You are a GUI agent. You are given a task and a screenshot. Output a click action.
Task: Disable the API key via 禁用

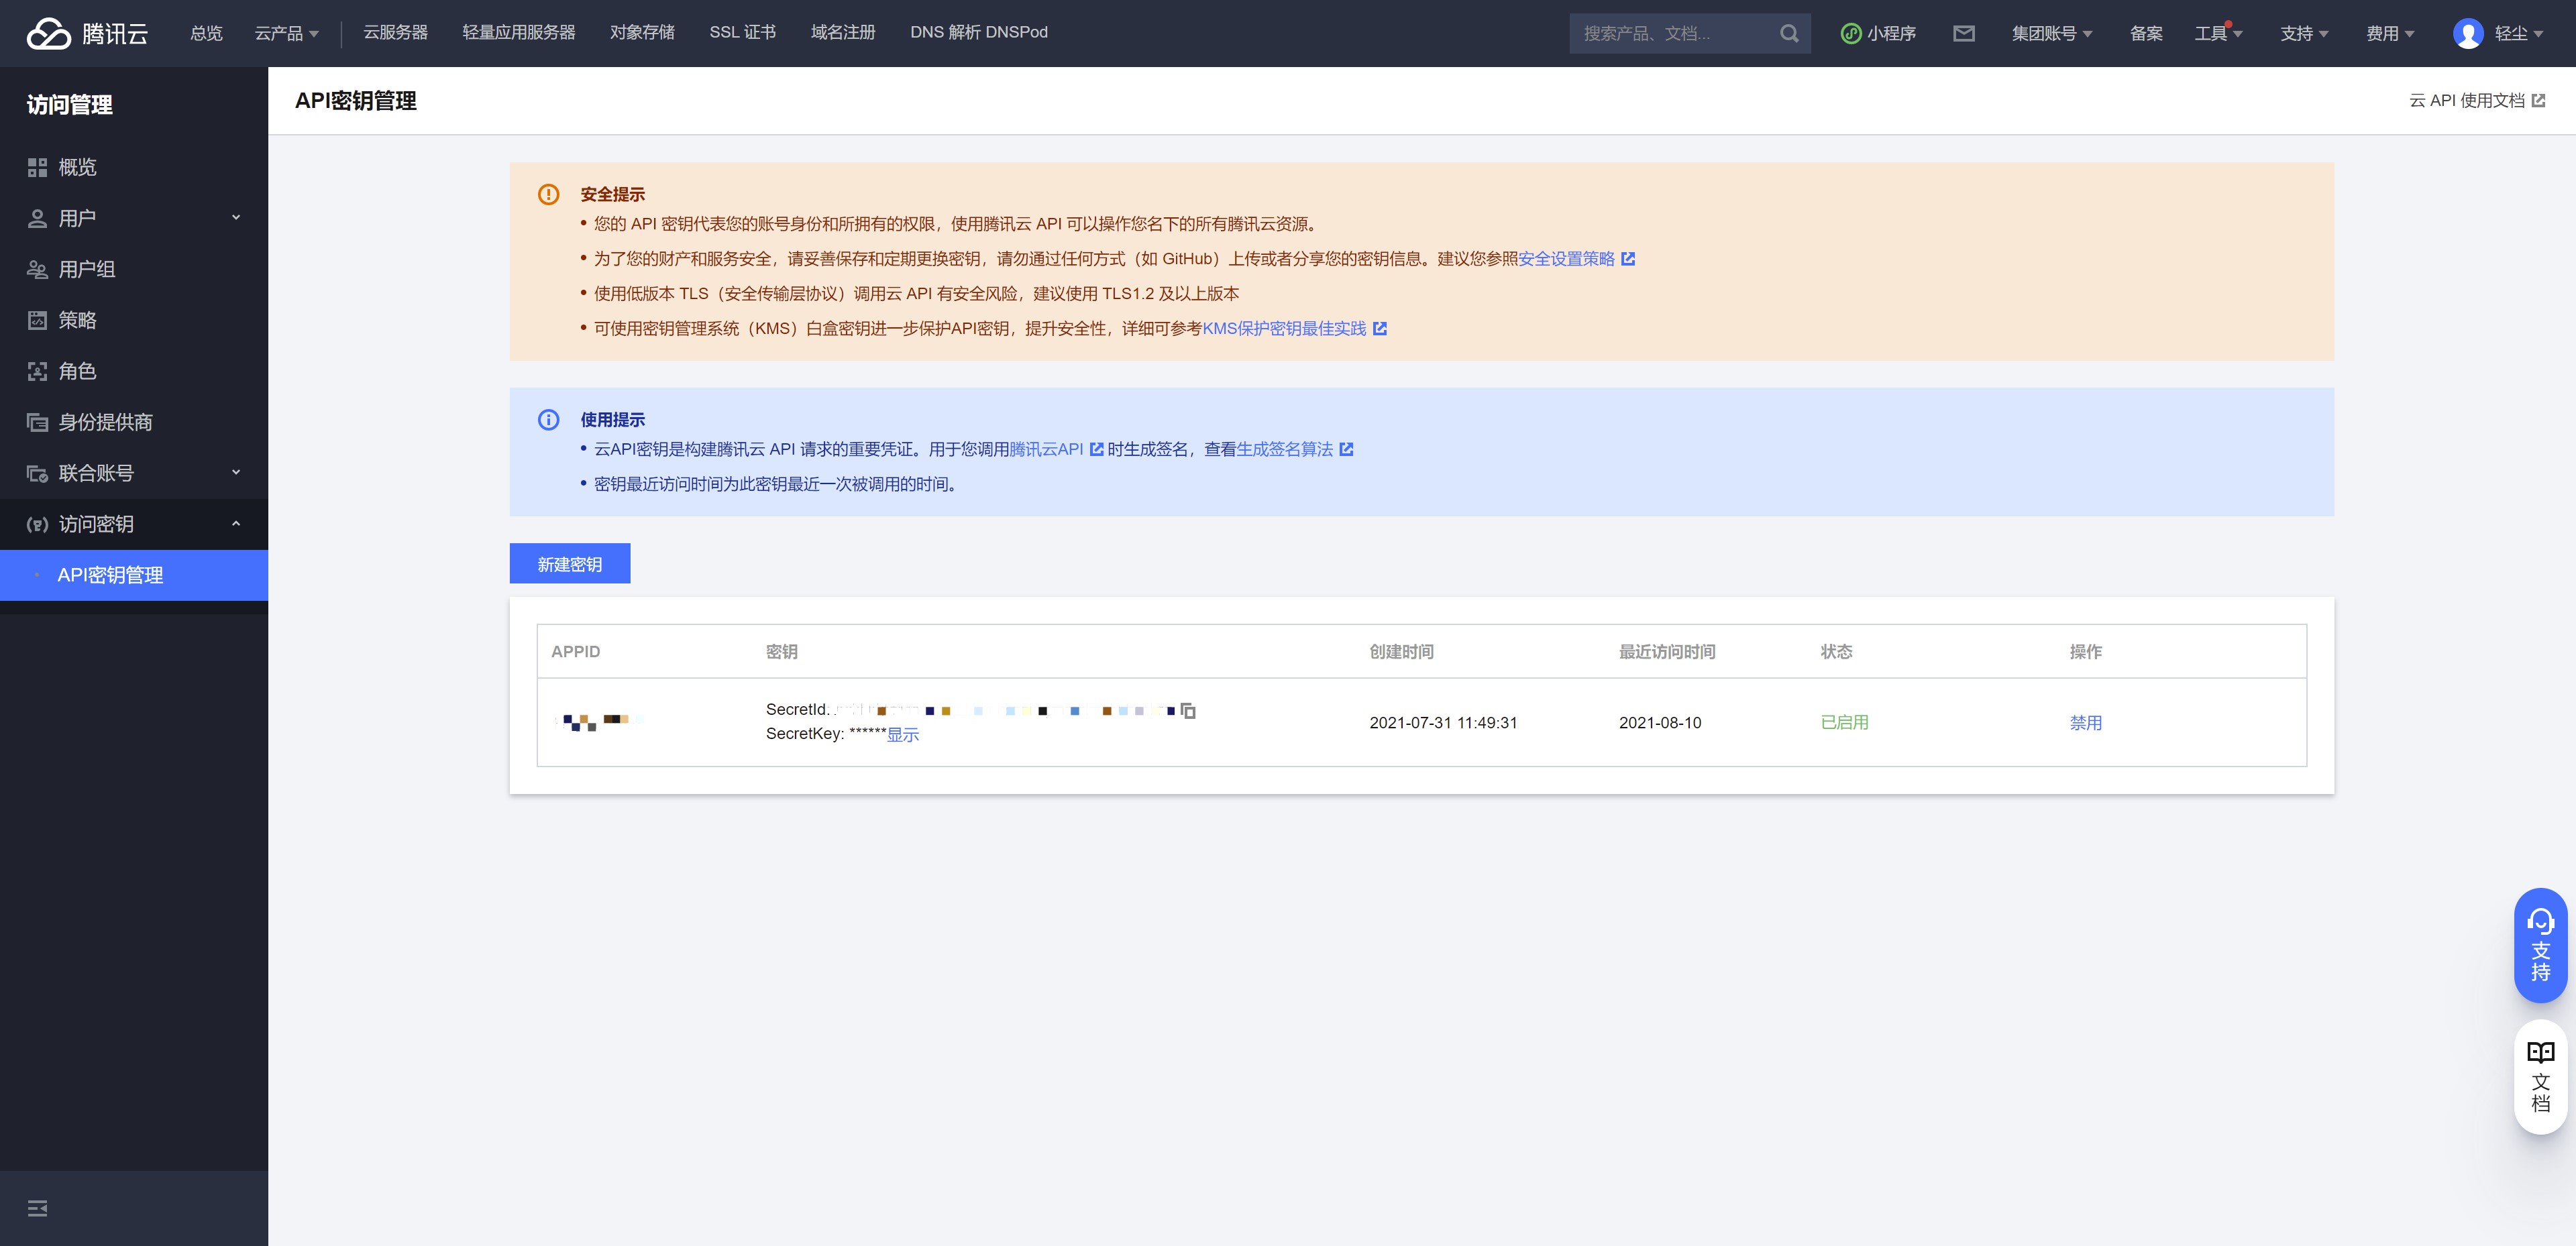tap(2085, 722)
